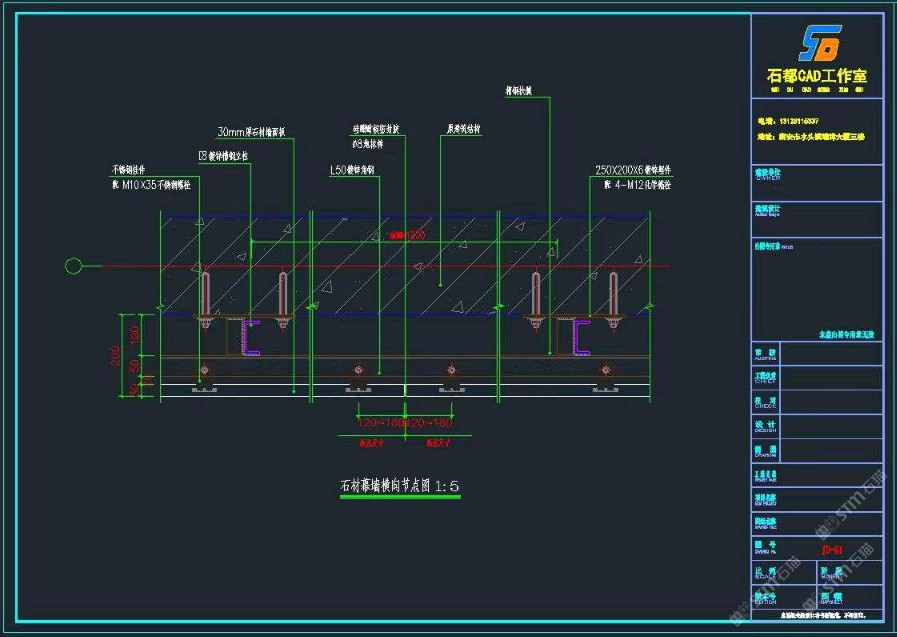Select the DESIGN field in title block
This screenshot has width=897, height=637.
(766, 425)
